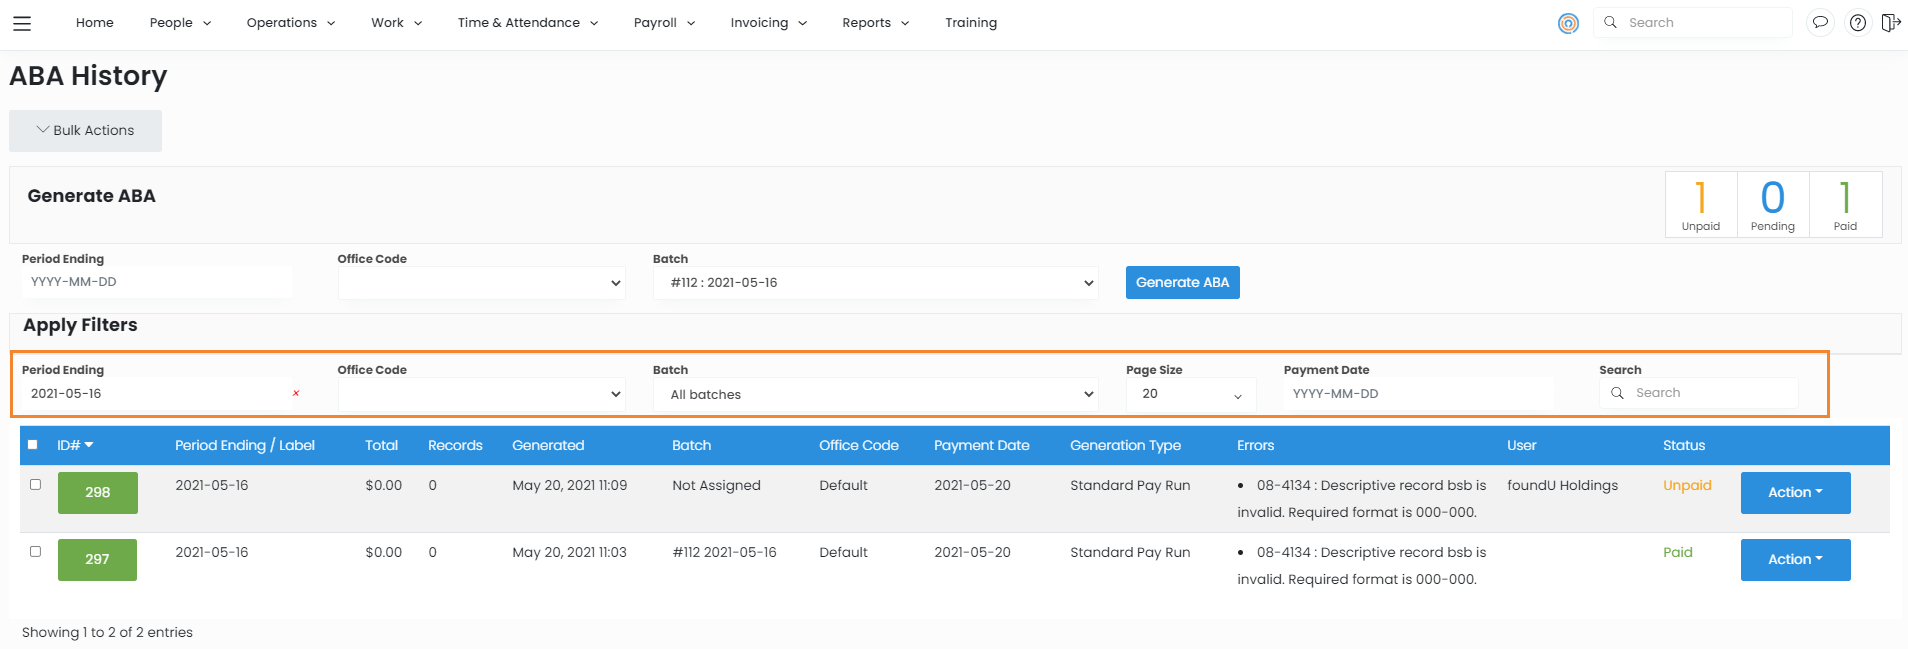Open the Page Size dropdown showing 20
Screen dimensions: 1908x649
(x=1191, y=394)
